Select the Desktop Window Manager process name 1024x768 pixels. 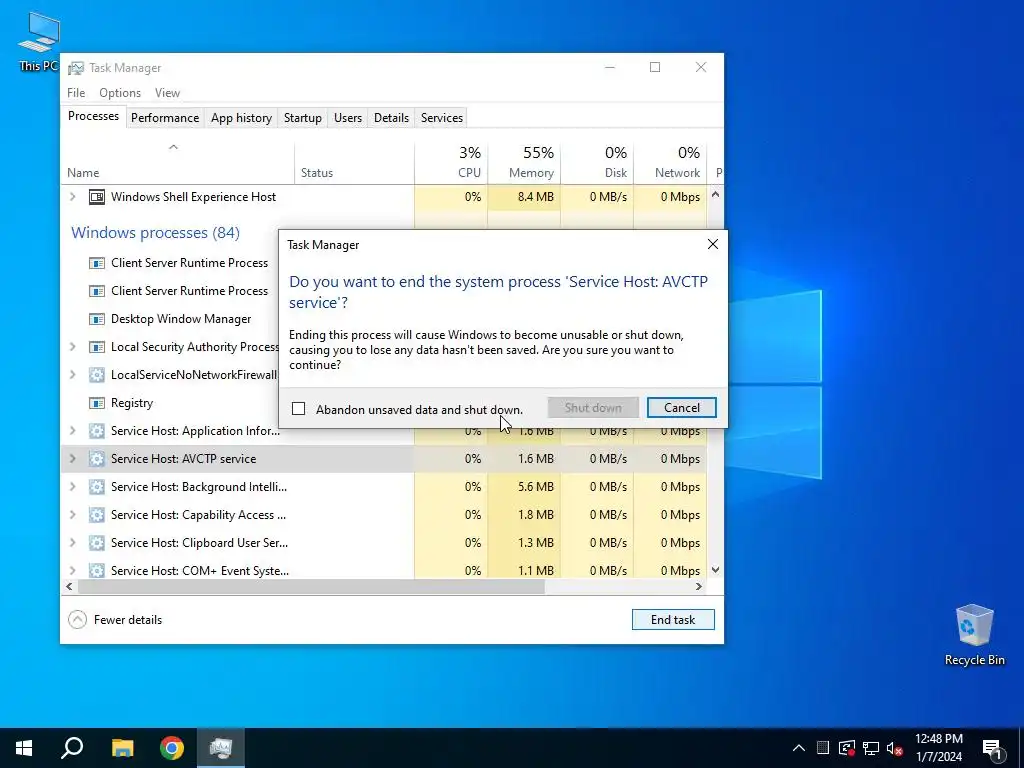tap(181, 319)
